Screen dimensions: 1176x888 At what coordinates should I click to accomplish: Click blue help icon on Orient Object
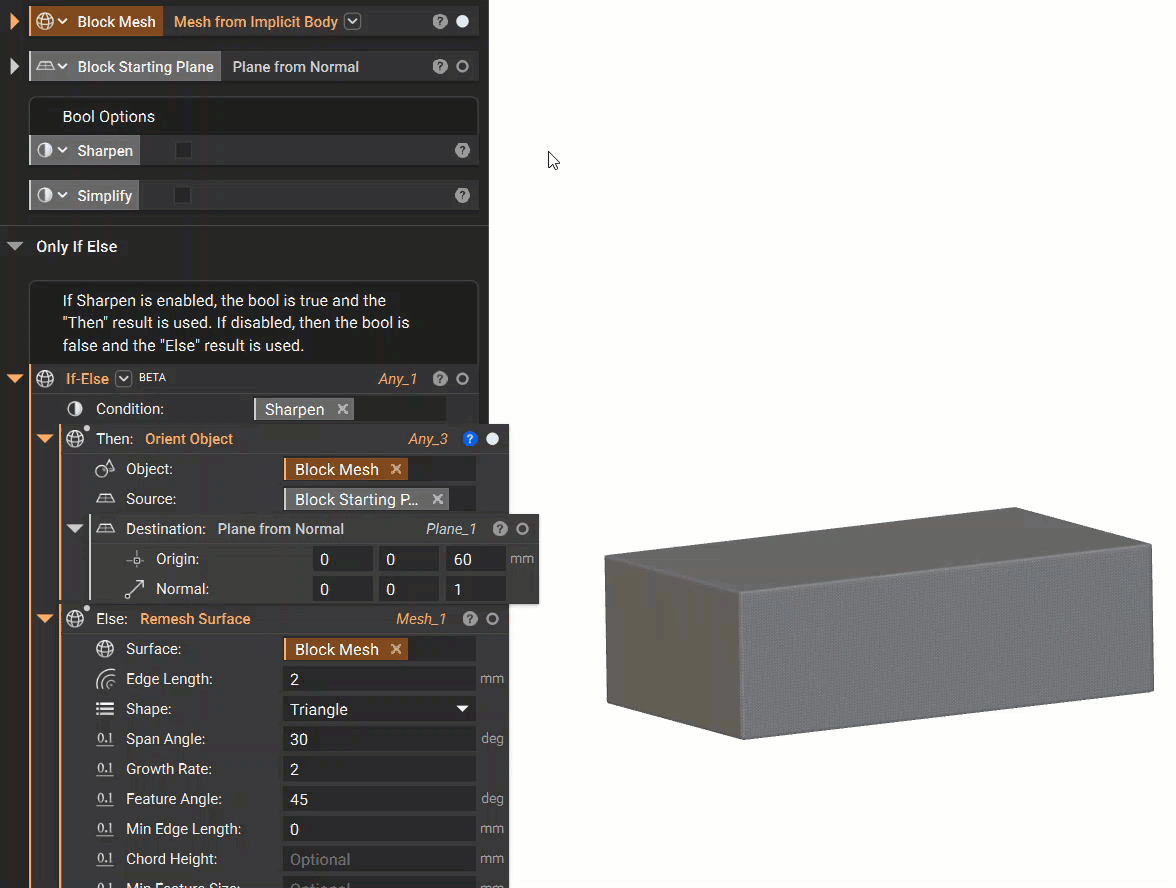point(470,439)
